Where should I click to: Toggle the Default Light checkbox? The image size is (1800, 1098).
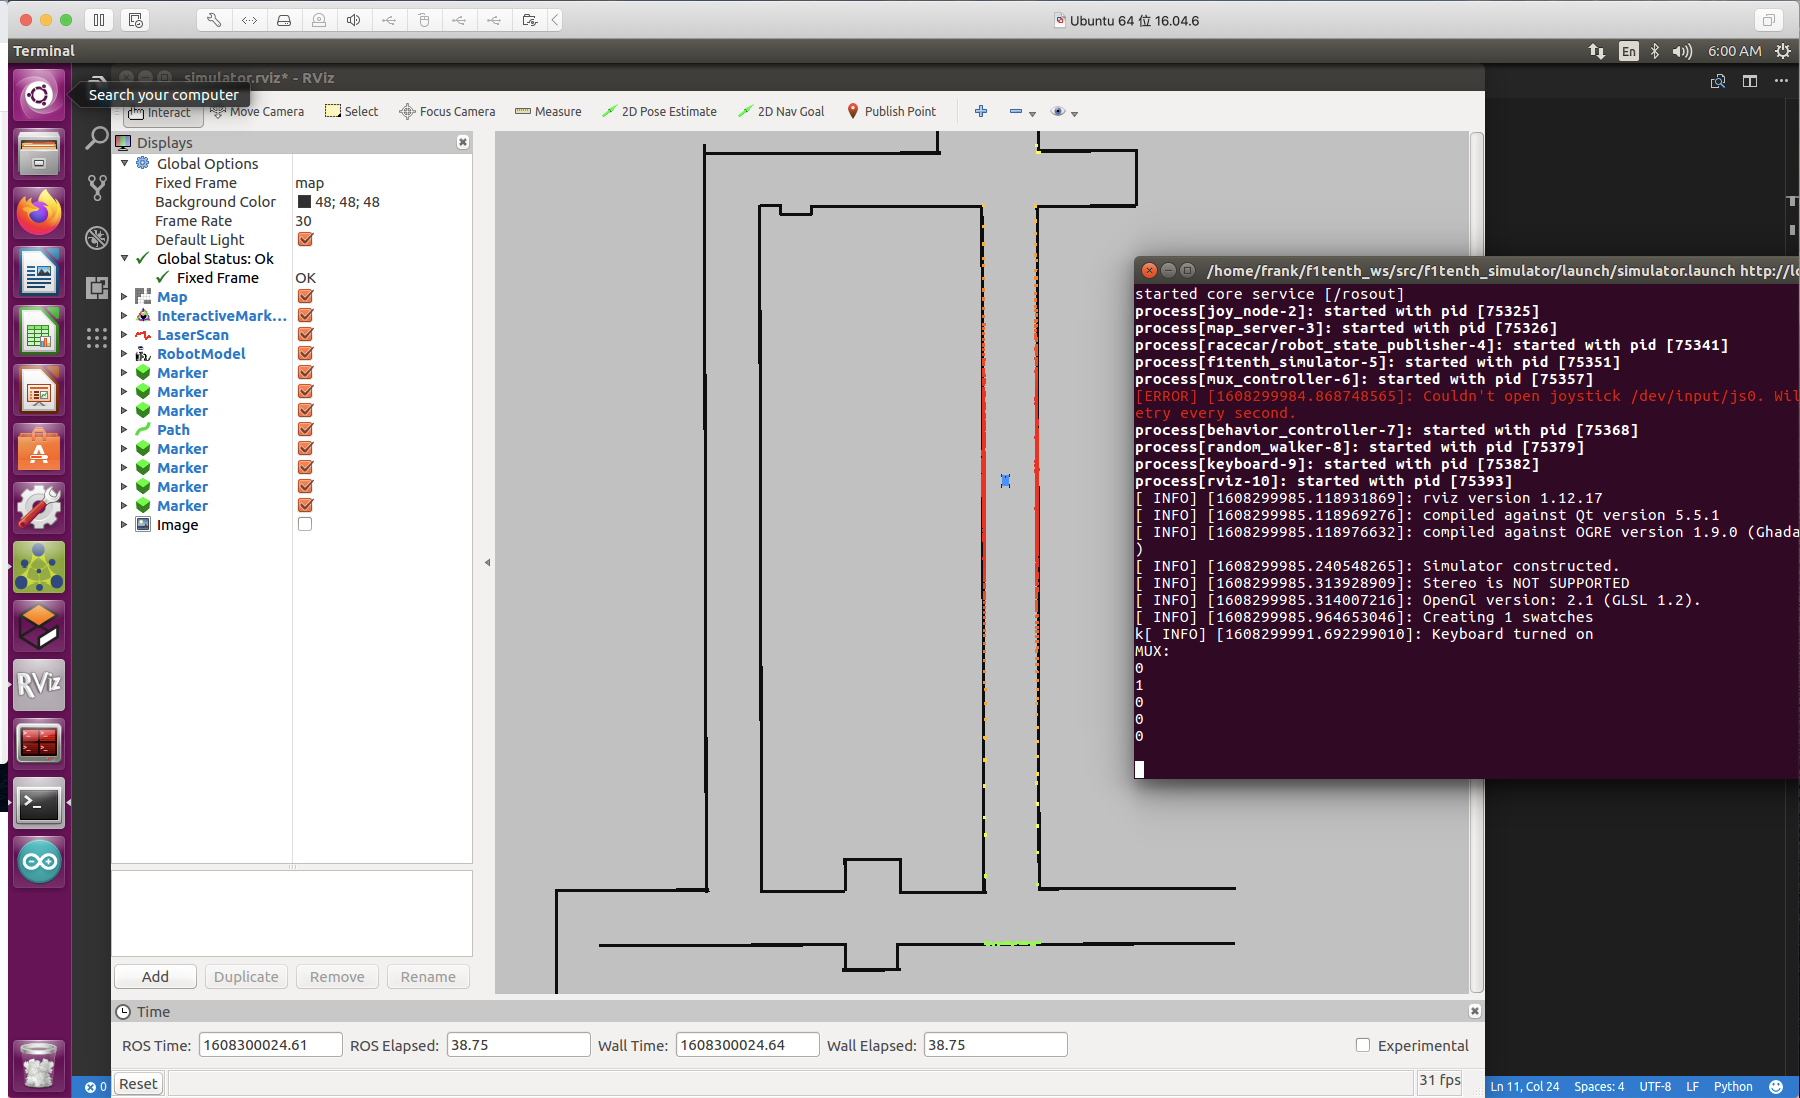[305, 240]
